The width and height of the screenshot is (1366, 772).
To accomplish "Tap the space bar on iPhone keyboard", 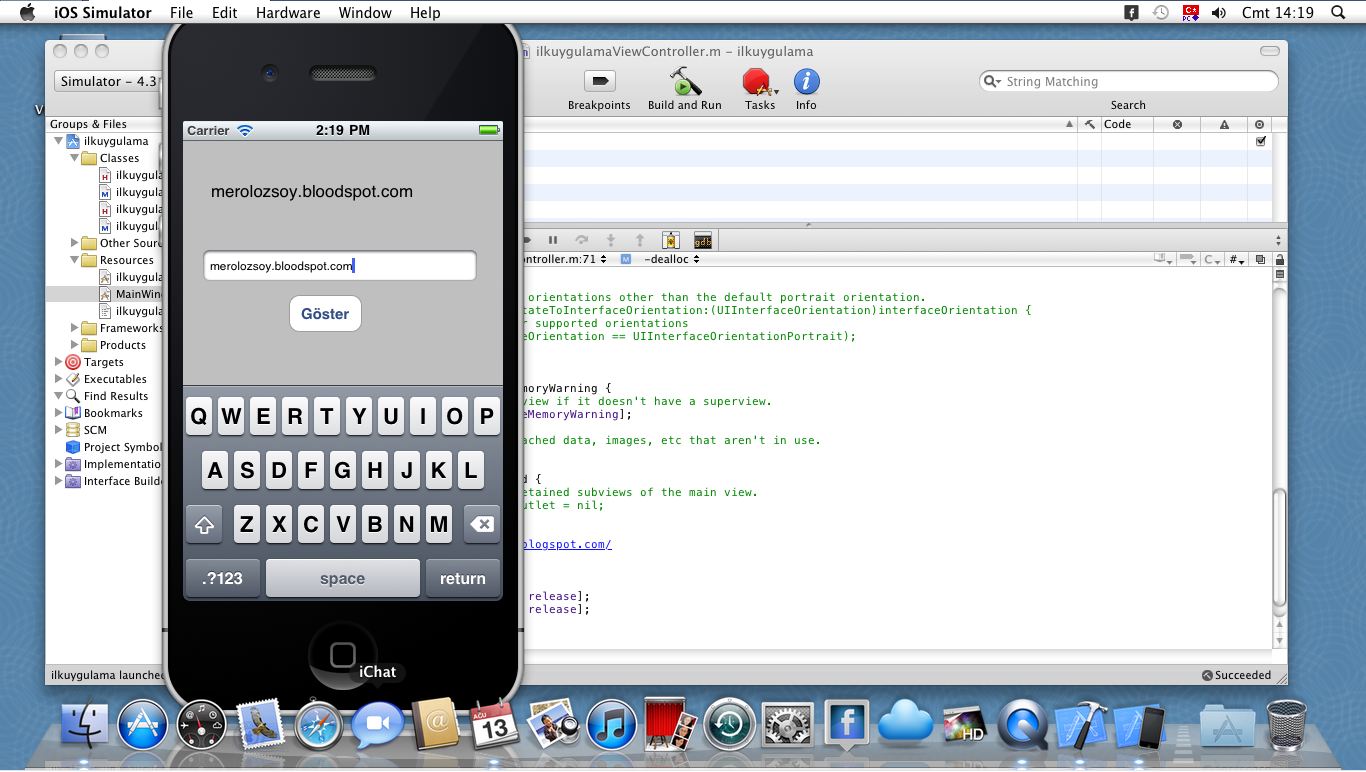I will (342, 578).
